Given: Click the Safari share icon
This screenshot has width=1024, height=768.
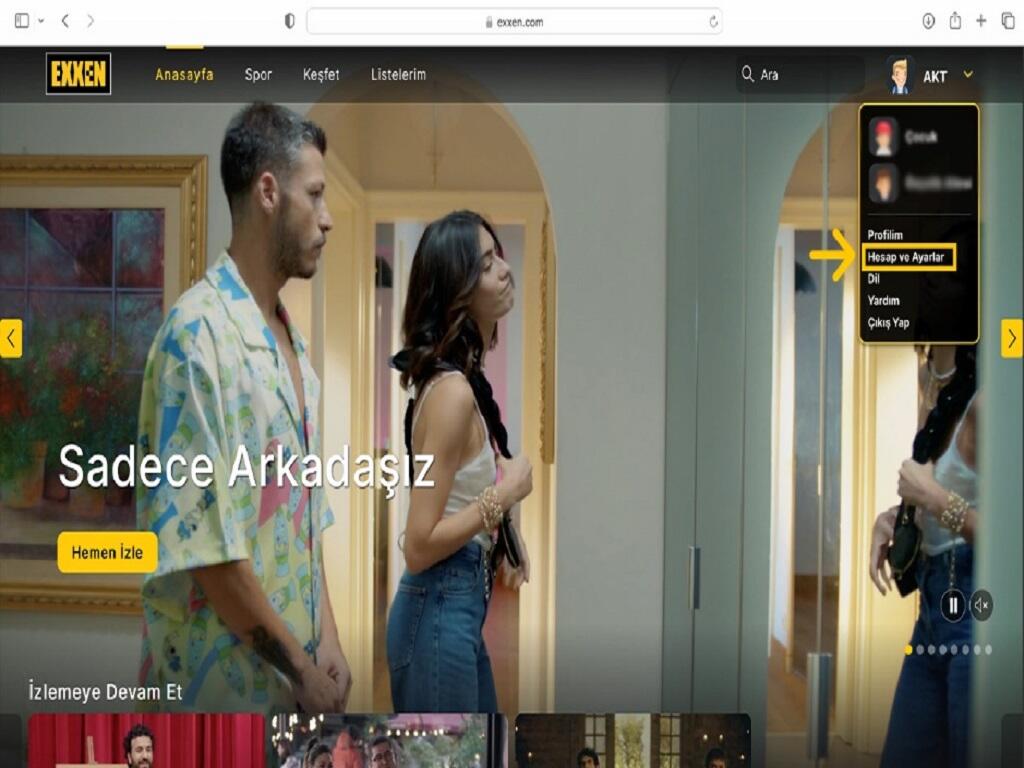Looking at the screenshot, I should coord(955,21).
